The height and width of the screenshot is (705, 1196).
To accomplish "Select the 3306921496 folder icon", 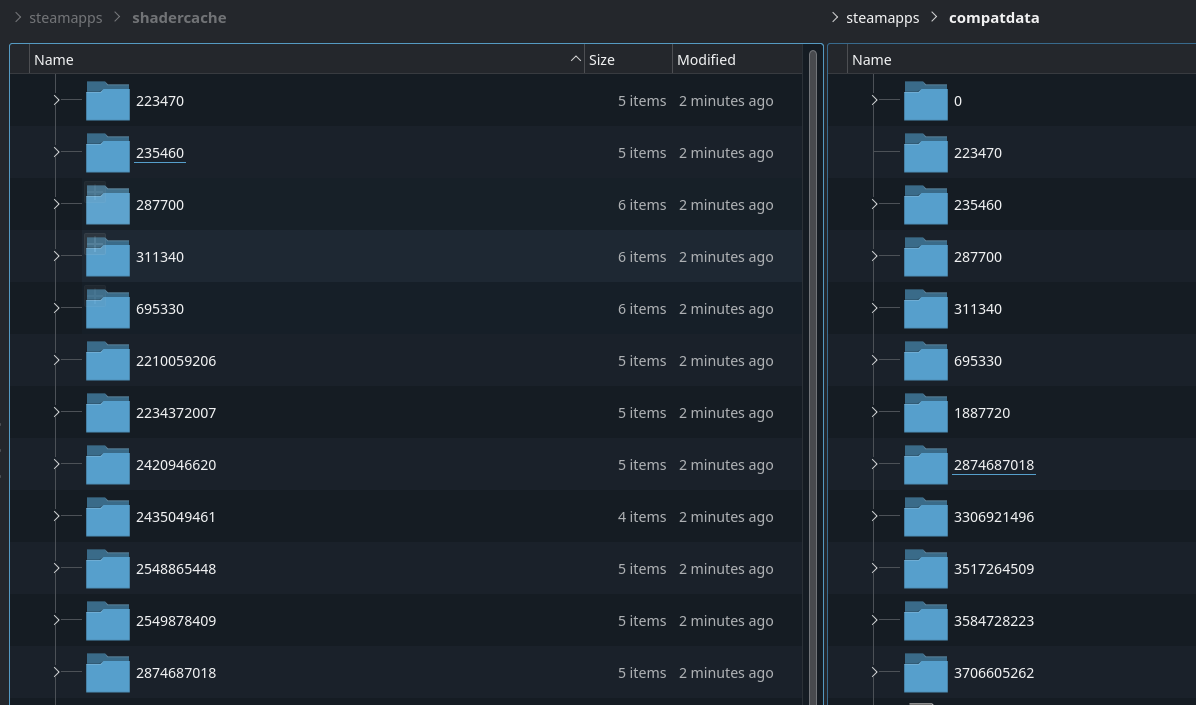I will tap(925, 516).
